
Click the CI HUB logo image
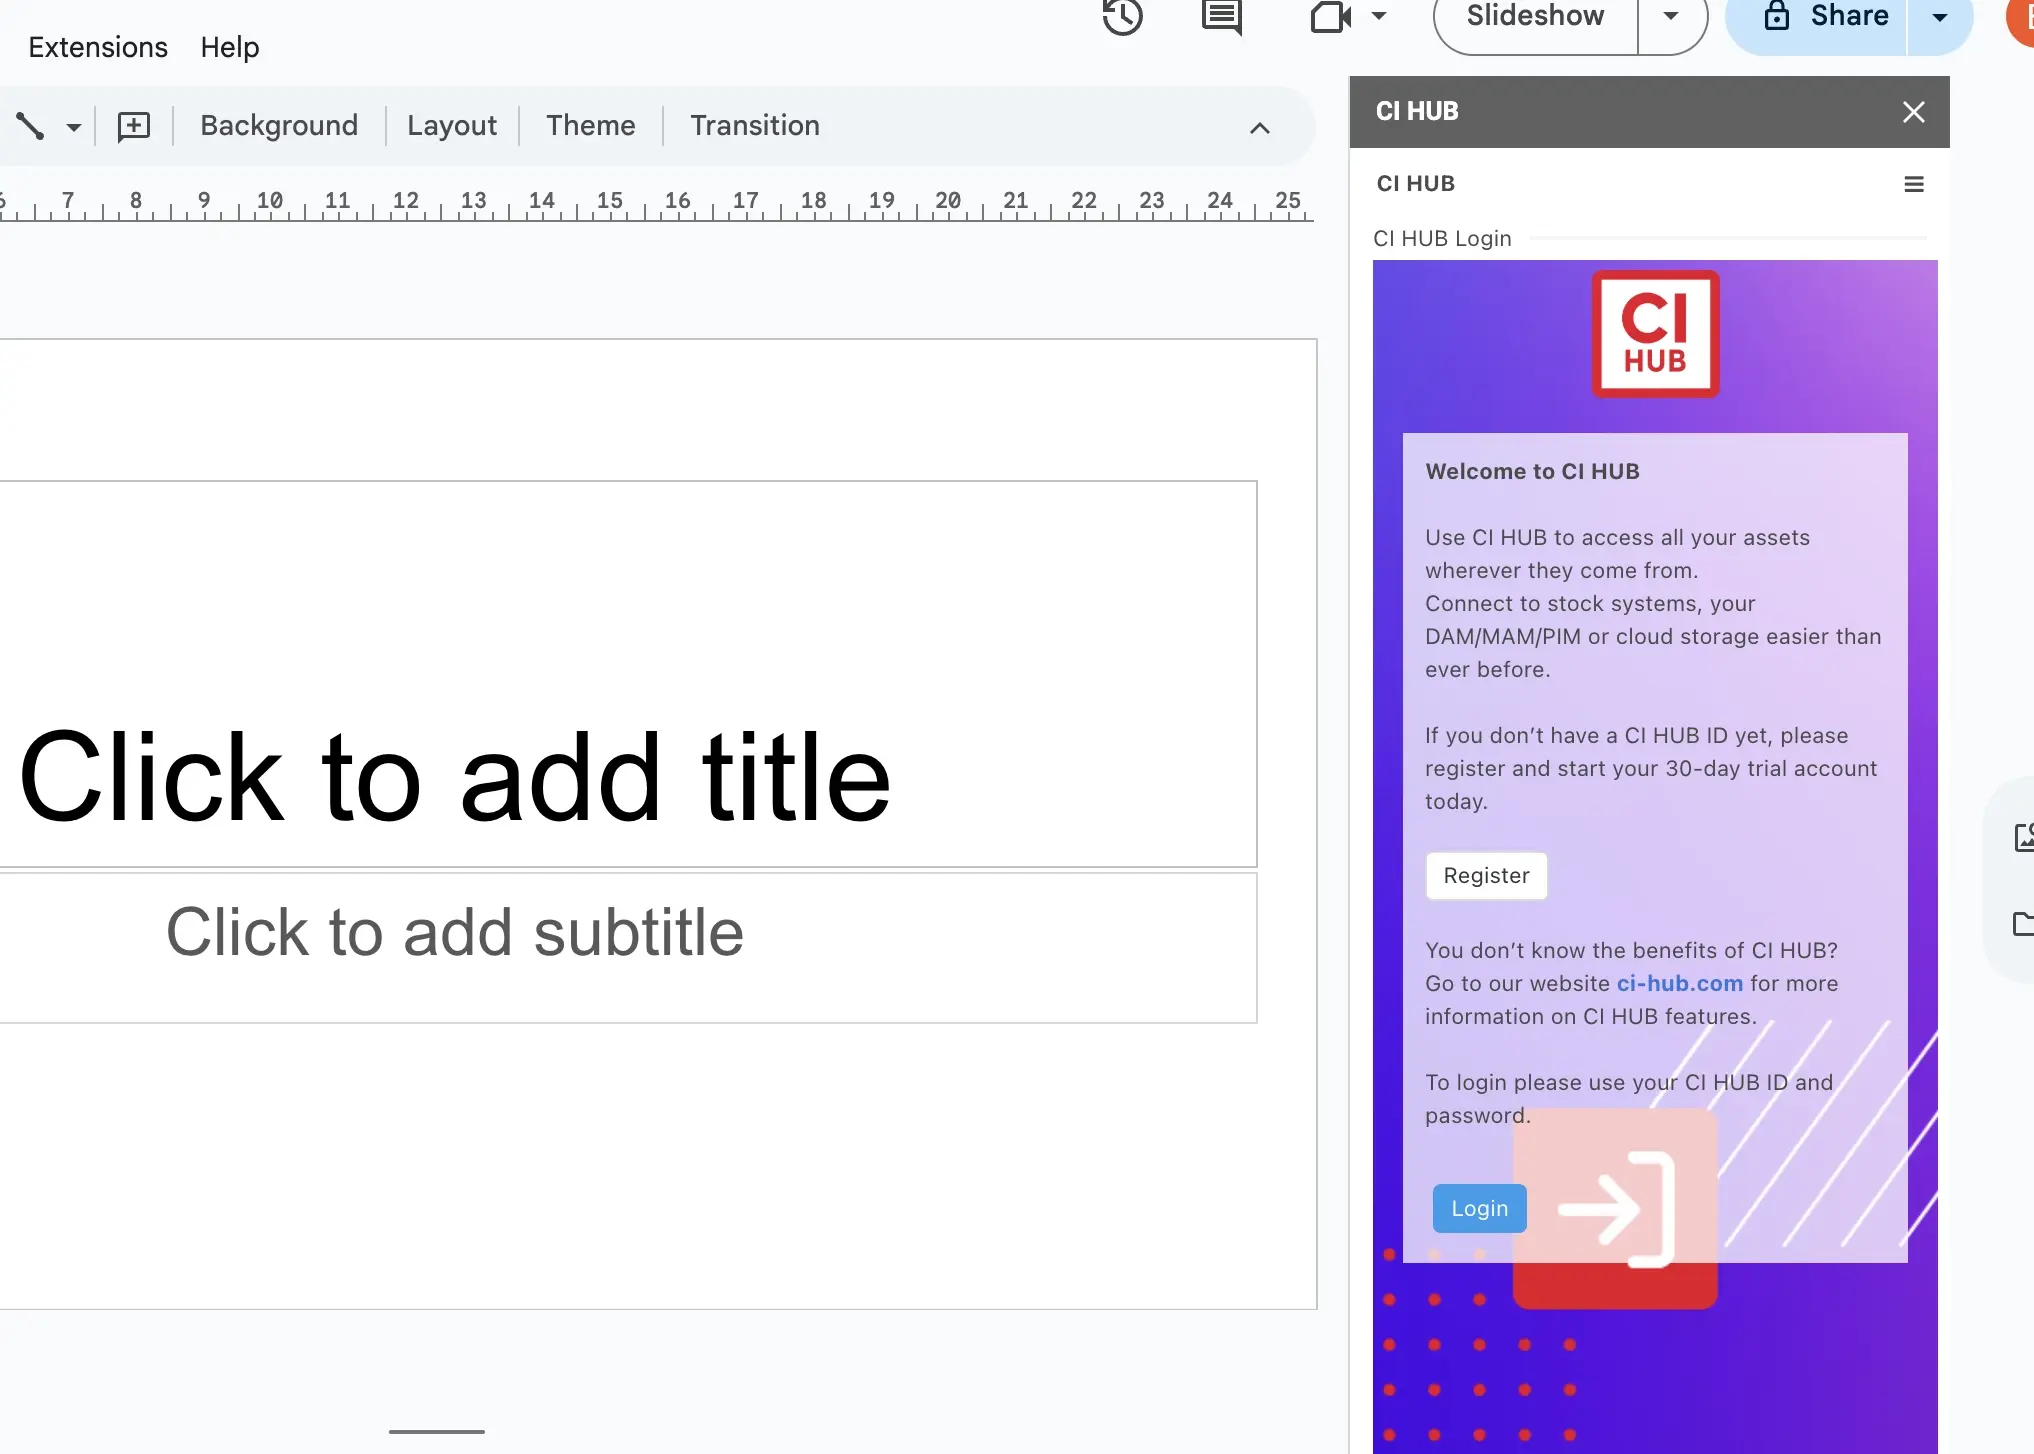point(1655,334)
